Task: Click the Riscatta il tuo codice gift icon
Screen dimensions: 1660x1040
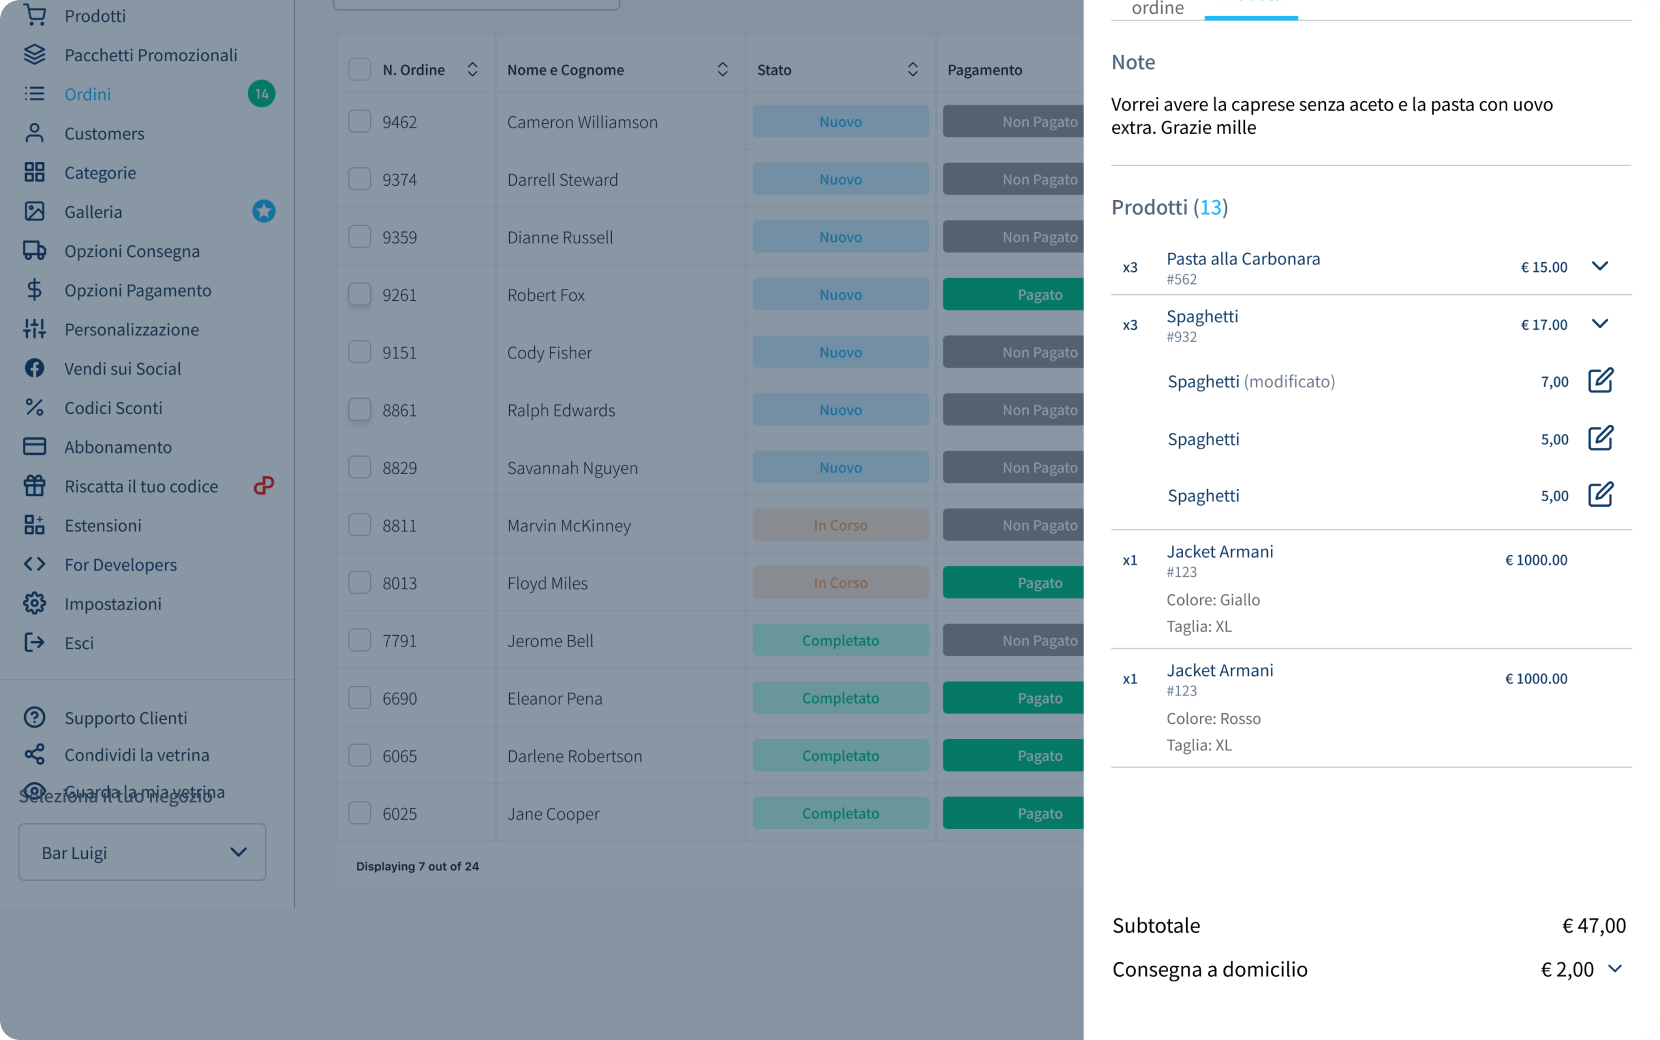Action: point(35,486)
